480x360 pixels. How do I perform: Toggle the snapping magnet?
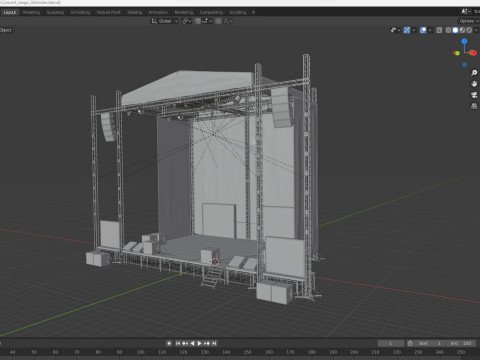(x=198, y=21)
